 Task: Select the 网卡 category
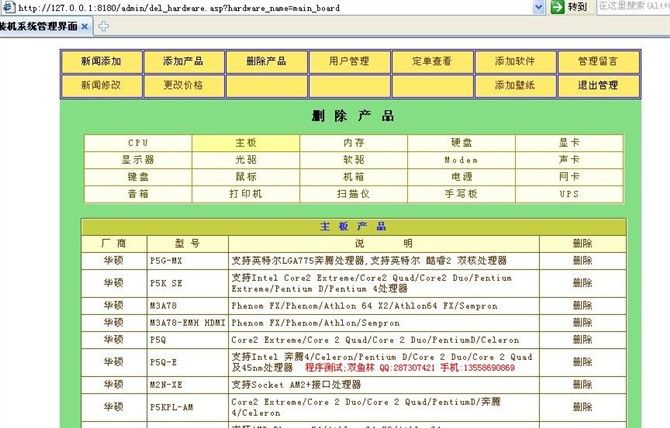(569, 177)
